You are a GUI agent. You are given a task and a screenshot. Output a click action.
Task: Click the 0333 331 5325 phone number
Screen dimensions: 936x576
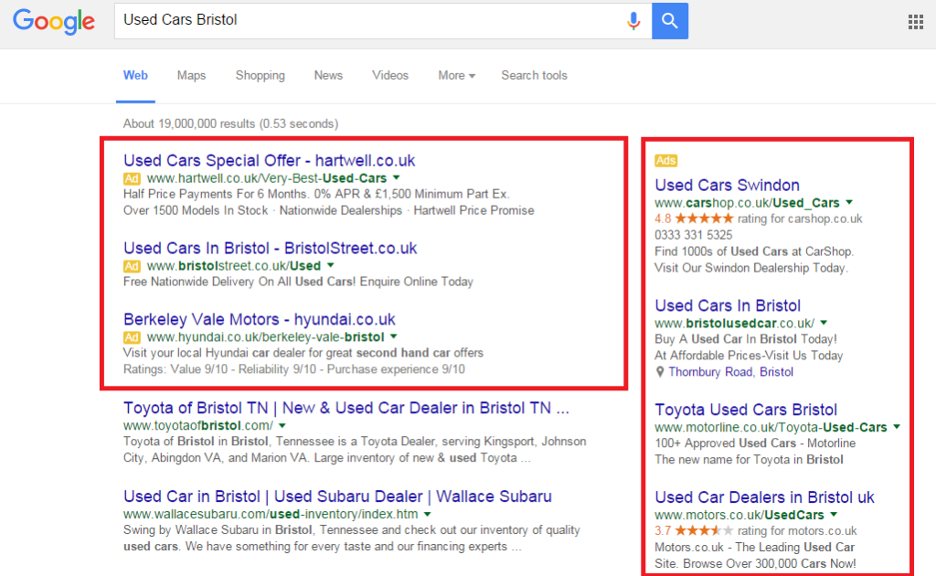click(x=693, y=235)
